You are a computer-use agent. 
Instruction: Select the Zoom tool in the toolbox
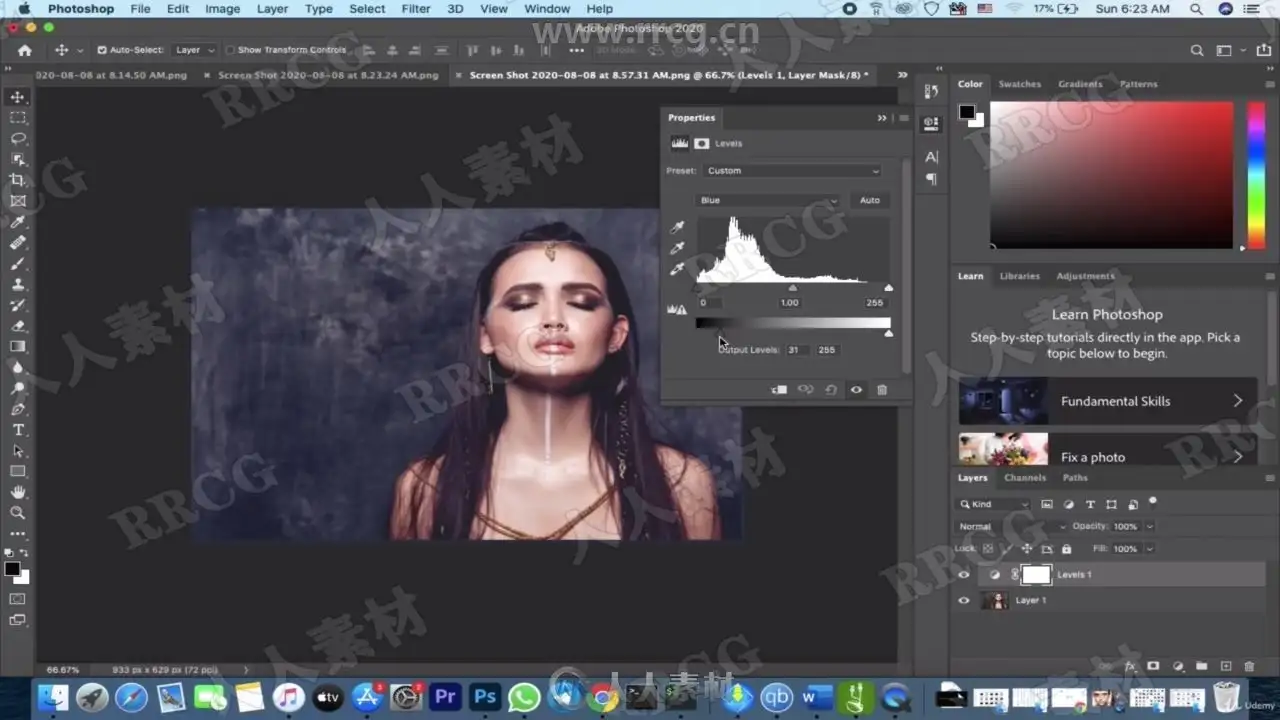click(x=18, y=513)
